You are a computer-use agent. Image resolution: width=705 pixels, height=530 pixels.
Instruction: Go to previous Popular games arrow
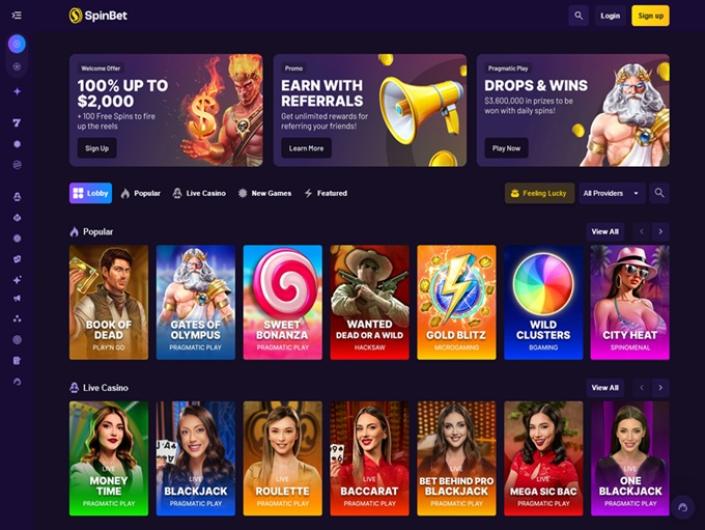[642, 232]
